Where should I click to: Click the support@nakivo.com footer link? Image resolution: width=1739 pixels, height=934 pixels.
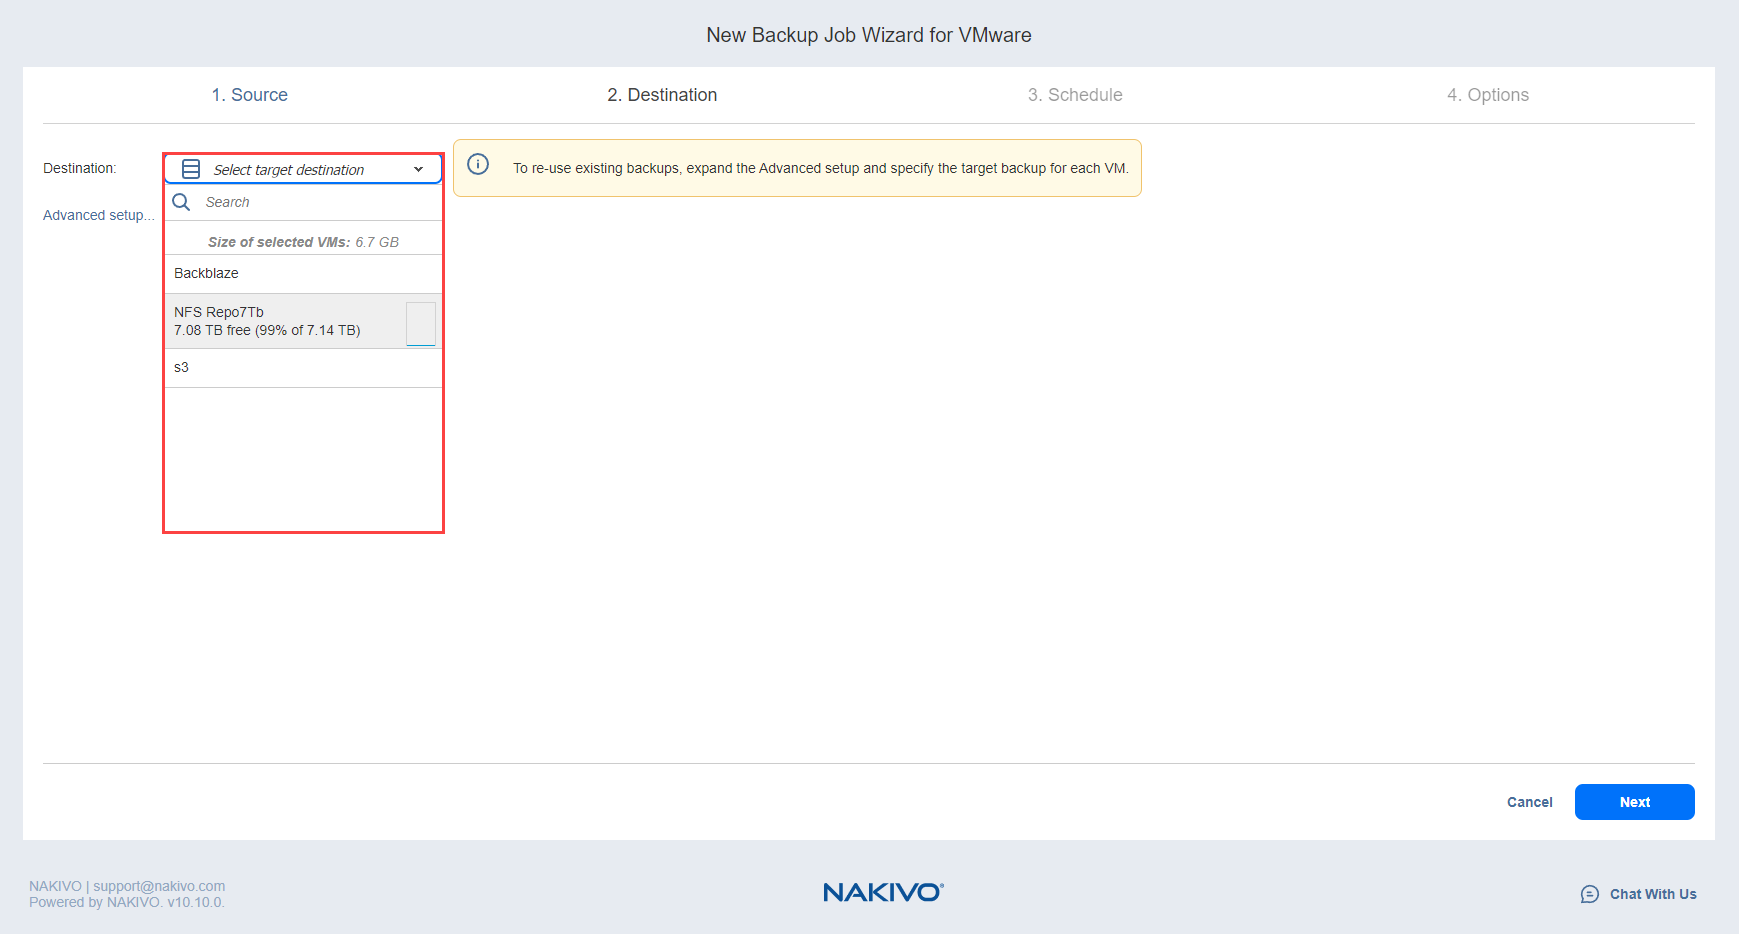point(159,886)
